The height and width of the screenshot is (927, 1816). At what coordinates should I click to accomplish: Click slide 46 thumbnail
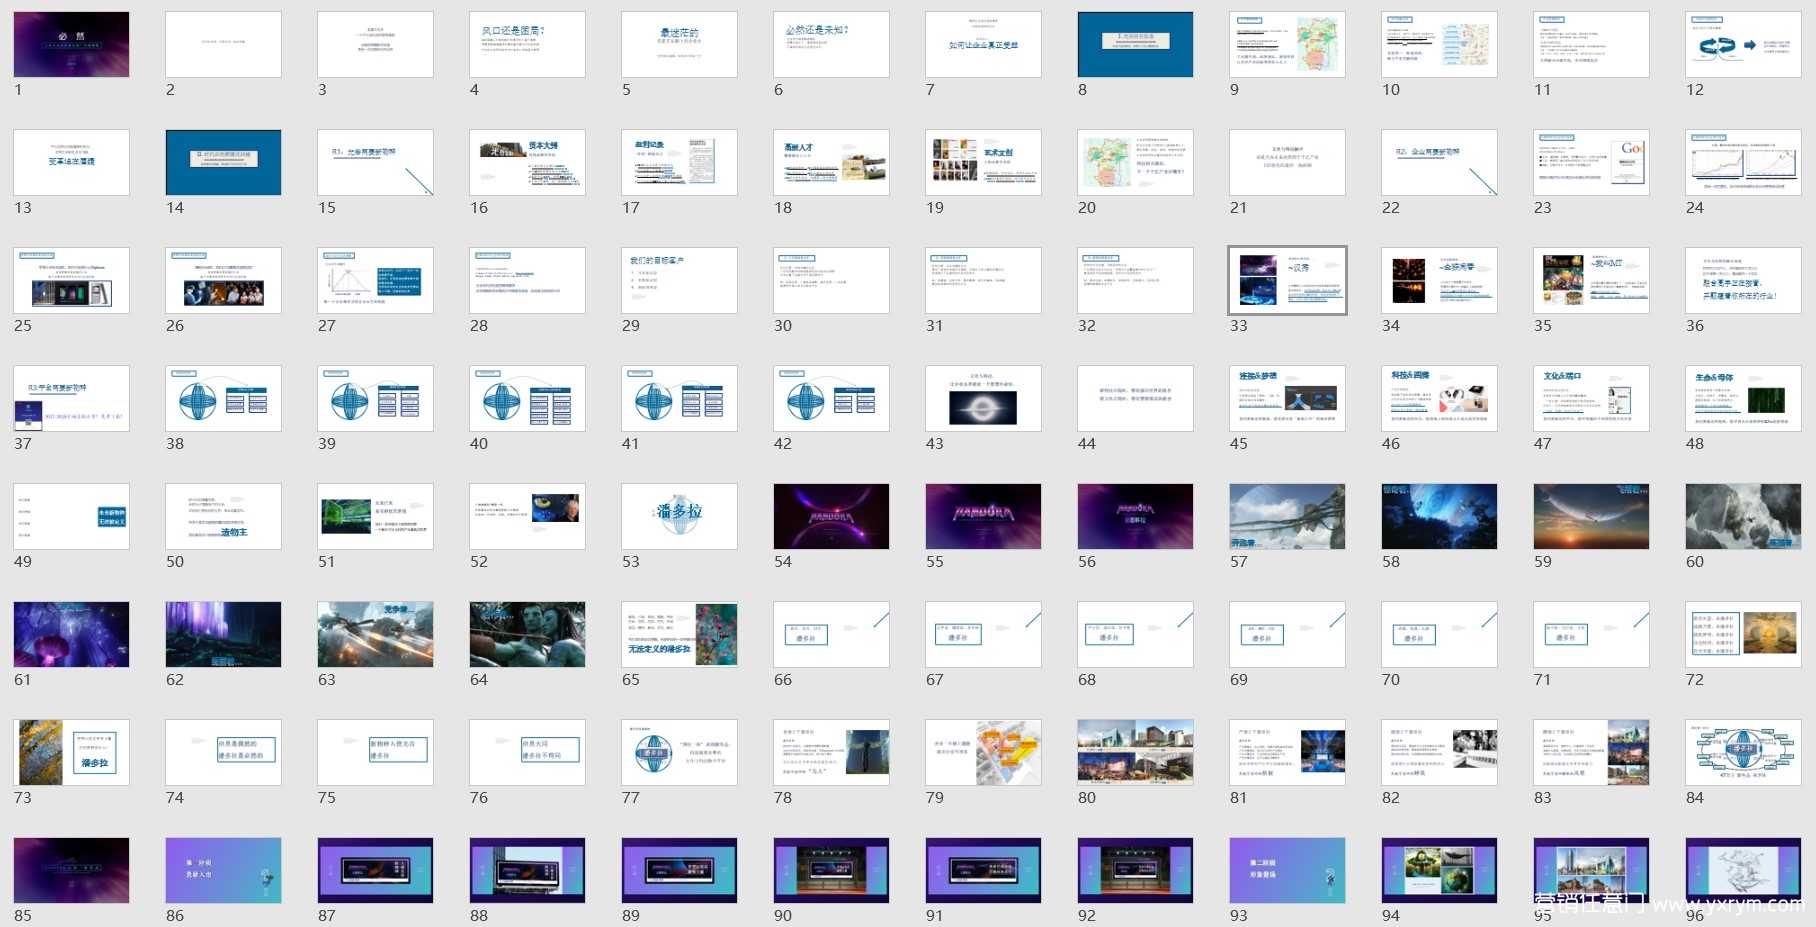pos(1439,398)
